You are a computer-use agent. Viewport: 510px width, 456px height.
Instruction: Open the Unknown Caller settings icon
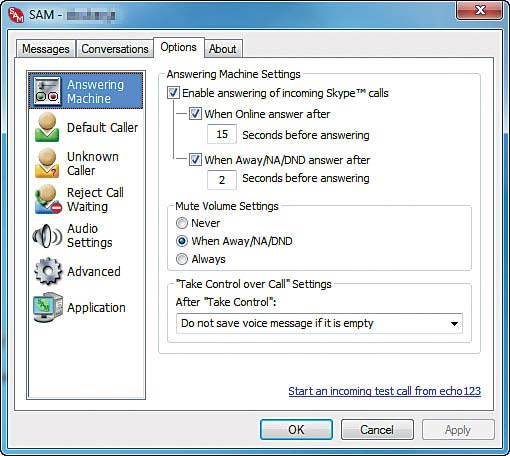(47, 163)
